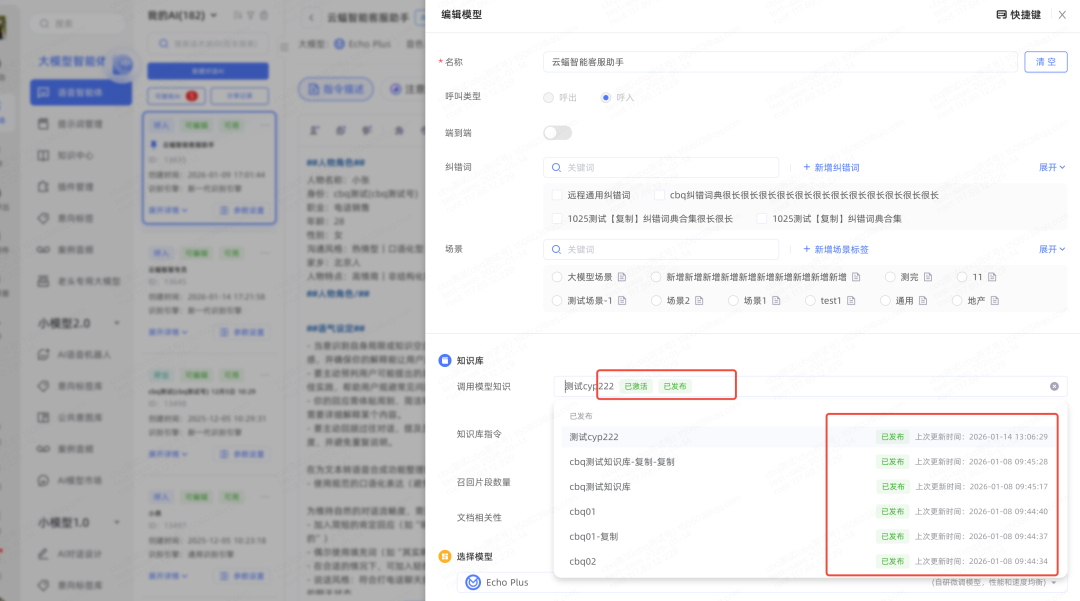
Task: Click the document icon beside 测试场景-1
Action: (622, 300)
